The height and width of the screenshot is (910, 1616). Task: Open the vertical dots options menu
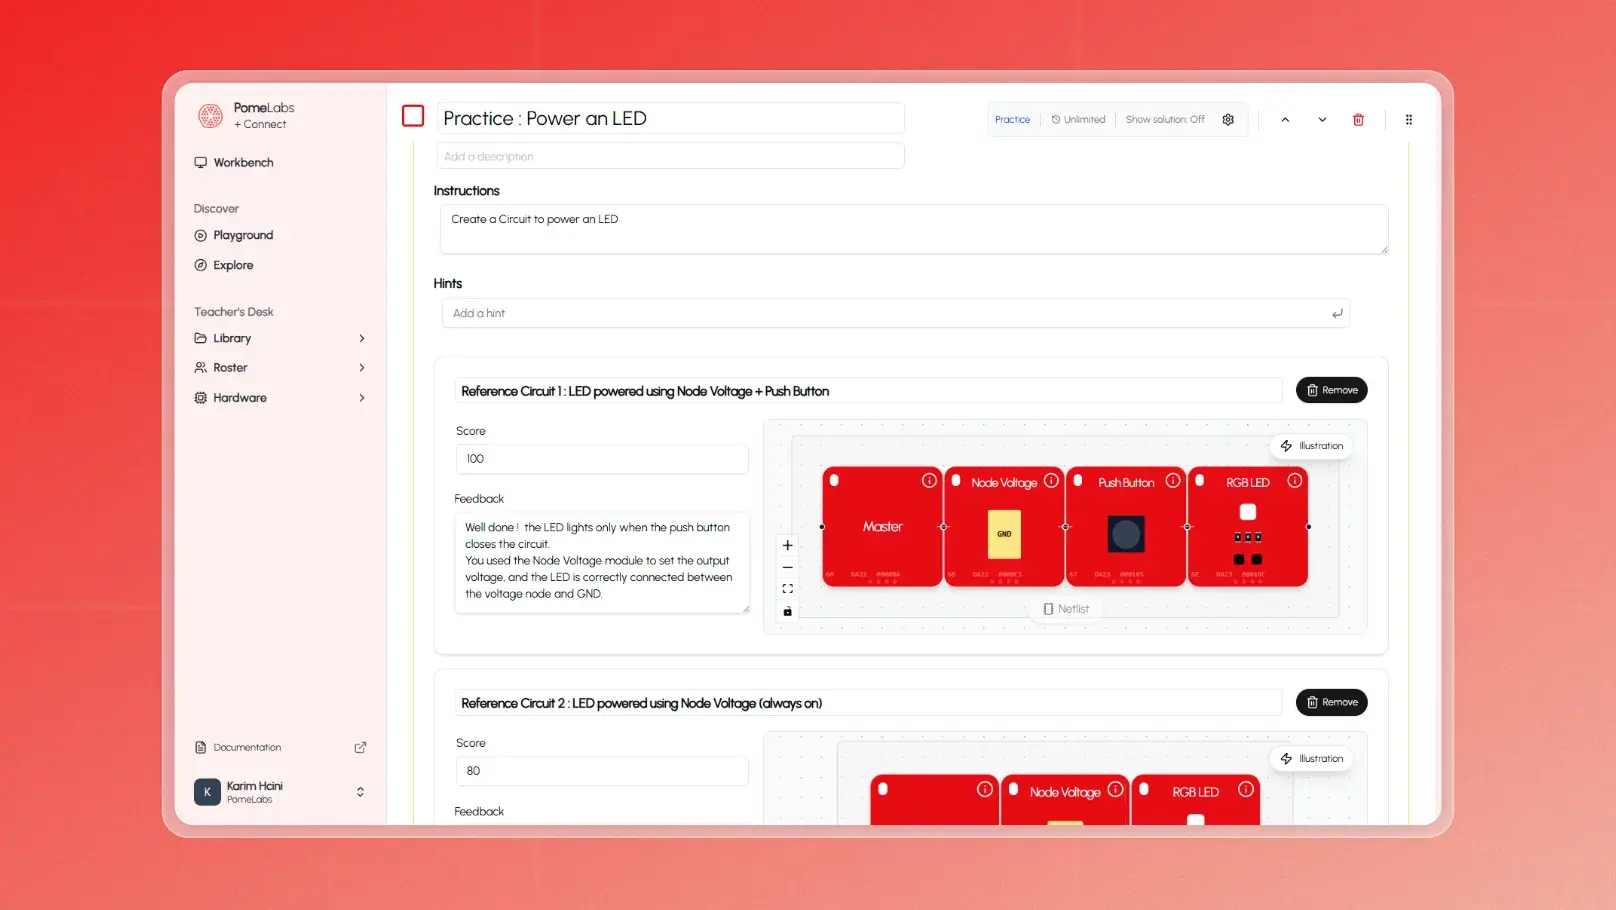pyautogui.click(x=1409, y=120)
